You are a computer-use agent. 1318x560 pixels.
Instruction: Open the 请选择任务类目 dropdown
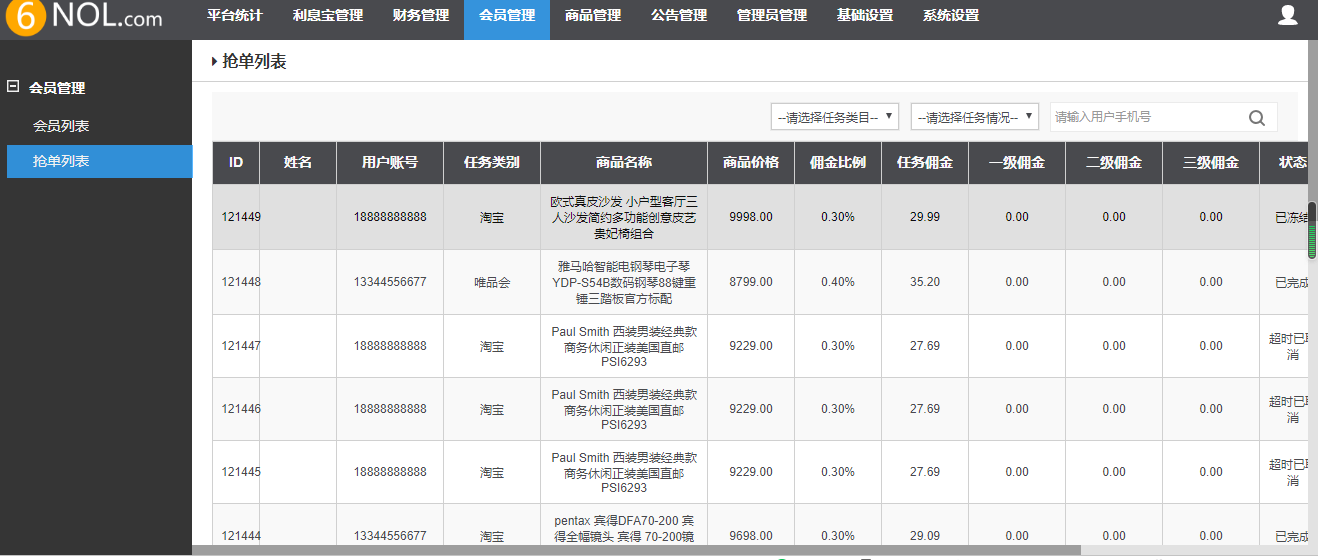tap(834, 117)
